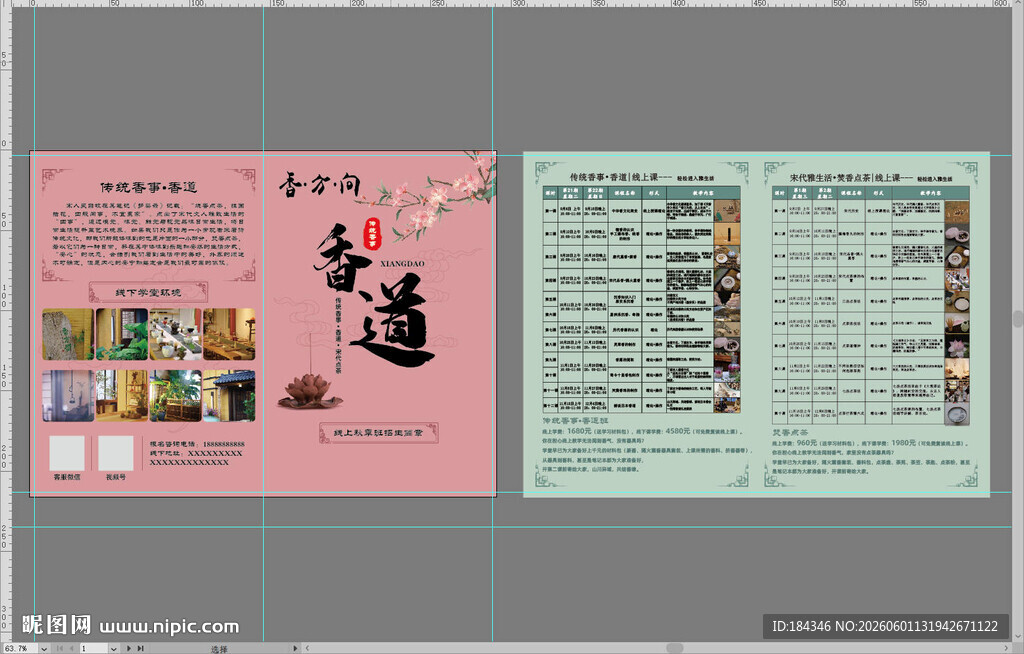Image resolution: width=1024 pixels, height=654 pixels.
Task: Click the horizontal scrollbar thumb
Action: tap(675, 649)
